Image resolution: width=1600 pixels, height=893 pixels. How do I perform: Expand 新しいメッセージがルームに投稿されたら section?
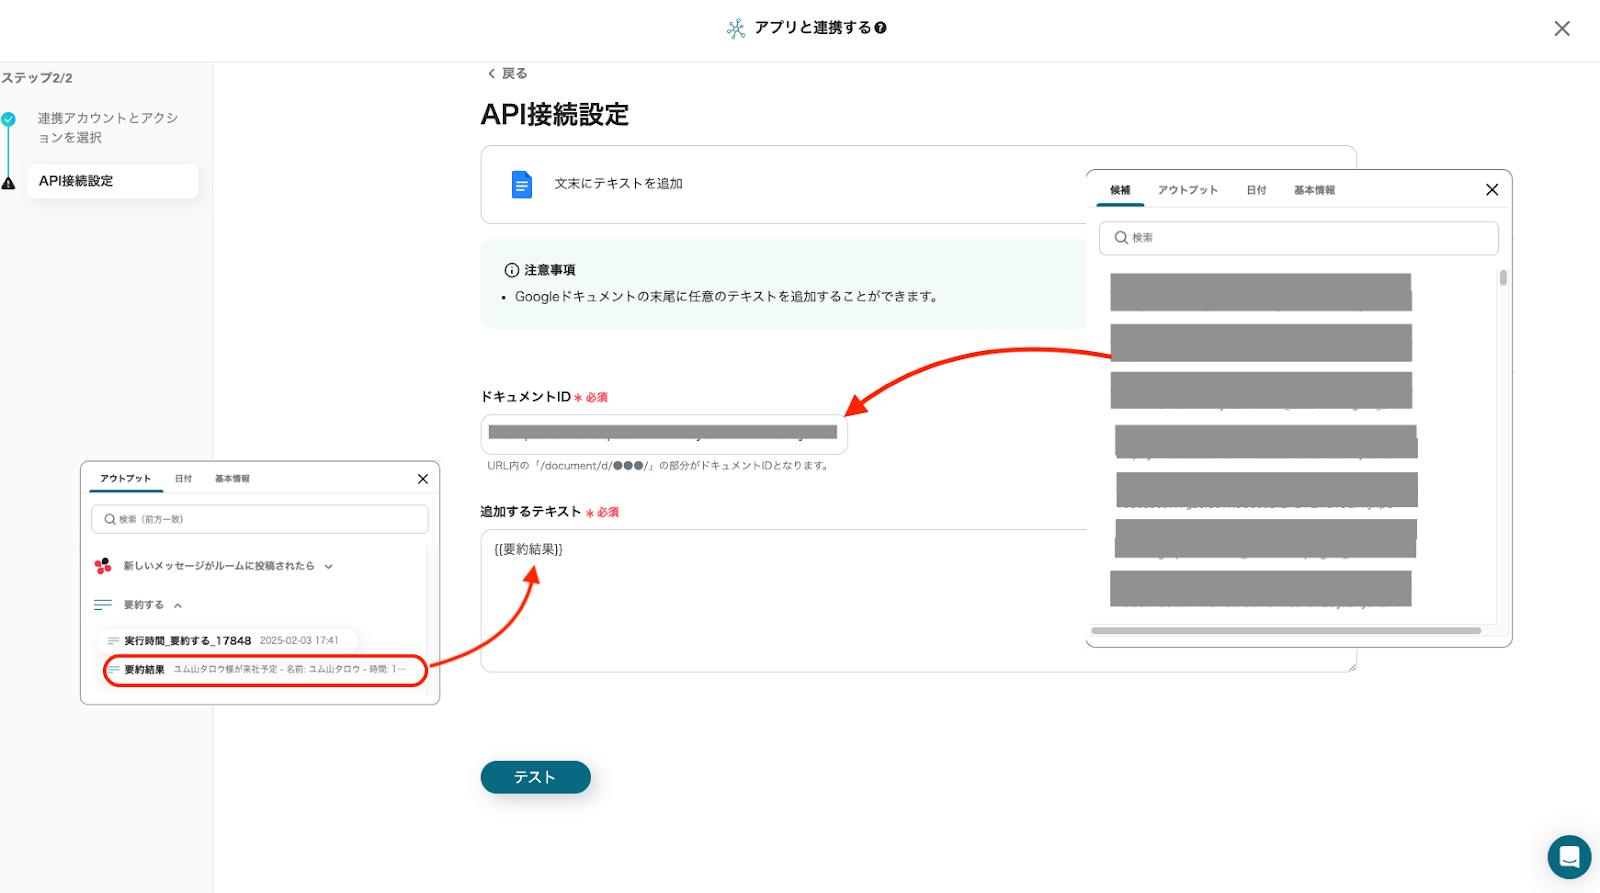click(x=328, y=567)
